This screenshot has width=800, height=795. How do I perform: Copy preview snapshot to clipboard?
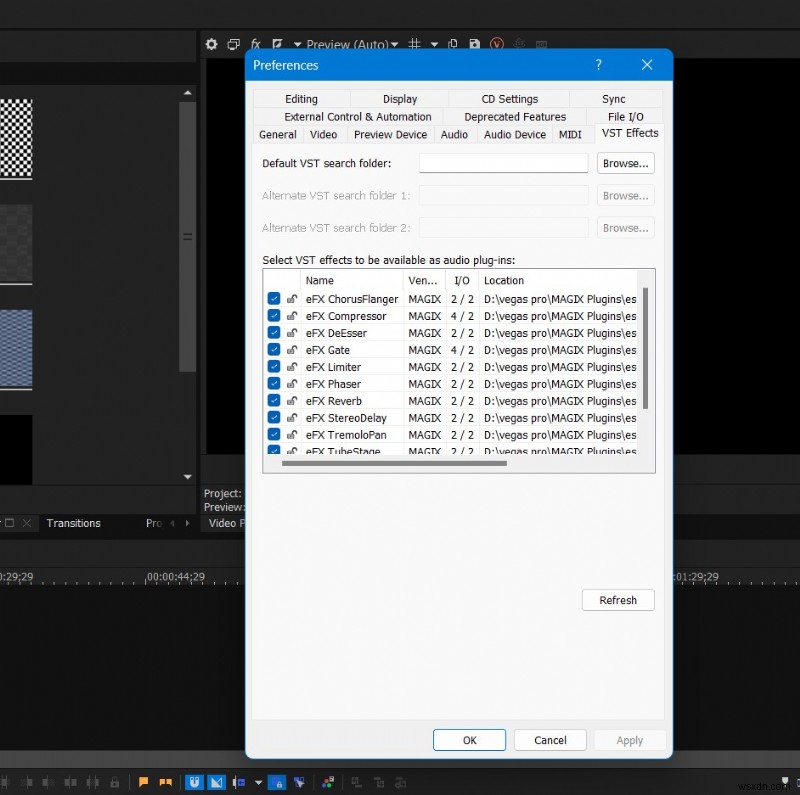click(452, 44)
